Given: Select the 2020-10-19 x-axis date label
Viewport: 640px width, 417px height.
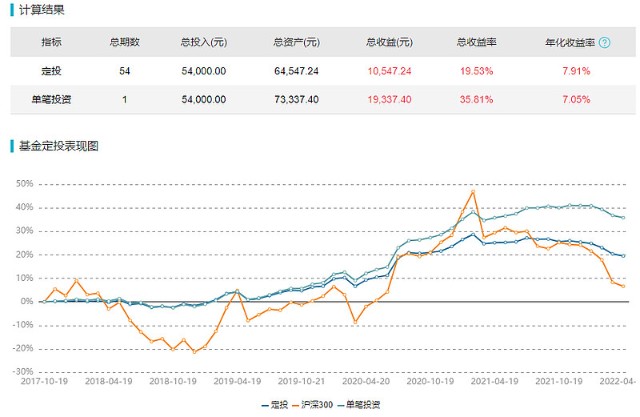Looking at the screenshot, I should (x=430, y=381).
